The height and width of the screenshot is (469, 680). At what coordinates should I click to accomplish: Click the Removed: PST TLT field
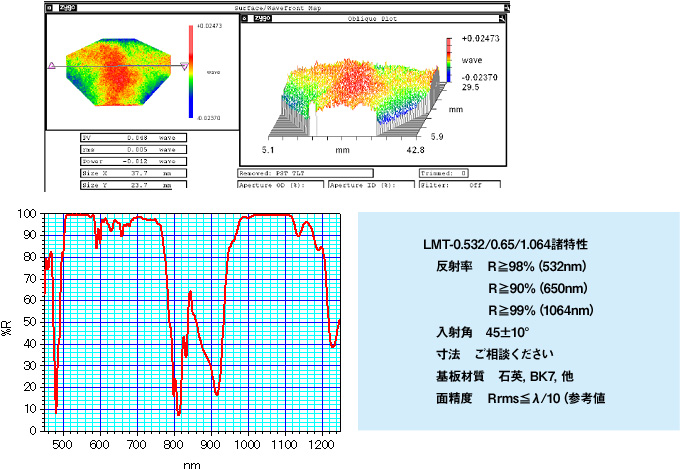[305, 172]
